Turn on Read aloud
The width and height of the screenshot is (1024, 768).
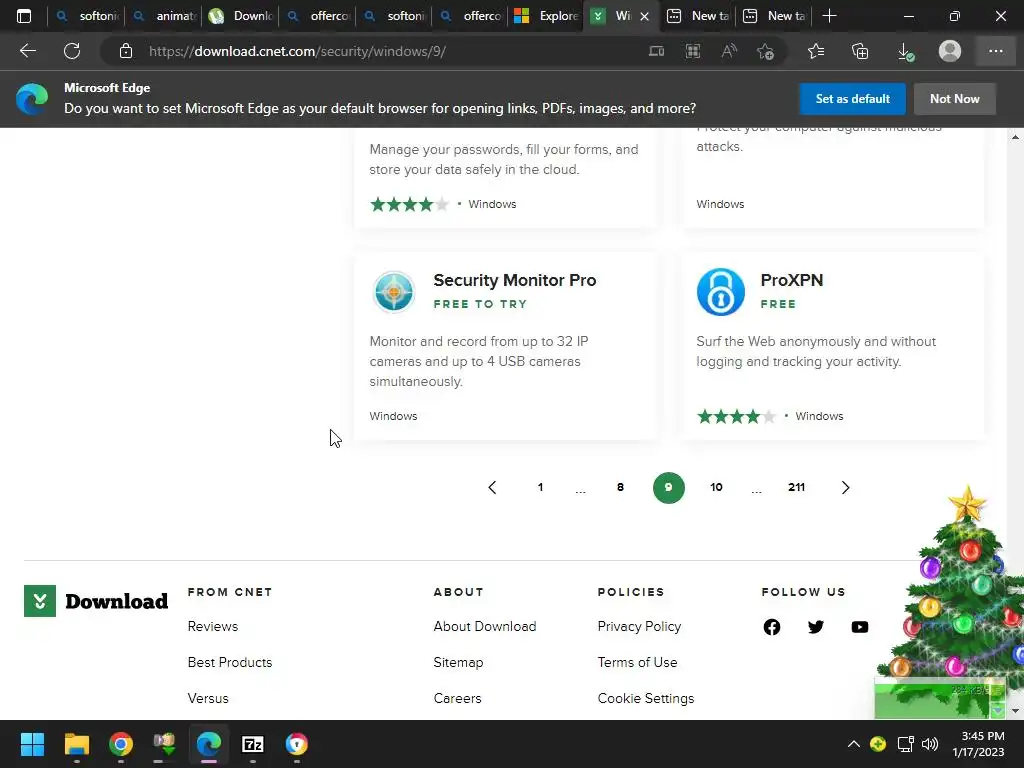pos(729,51)
